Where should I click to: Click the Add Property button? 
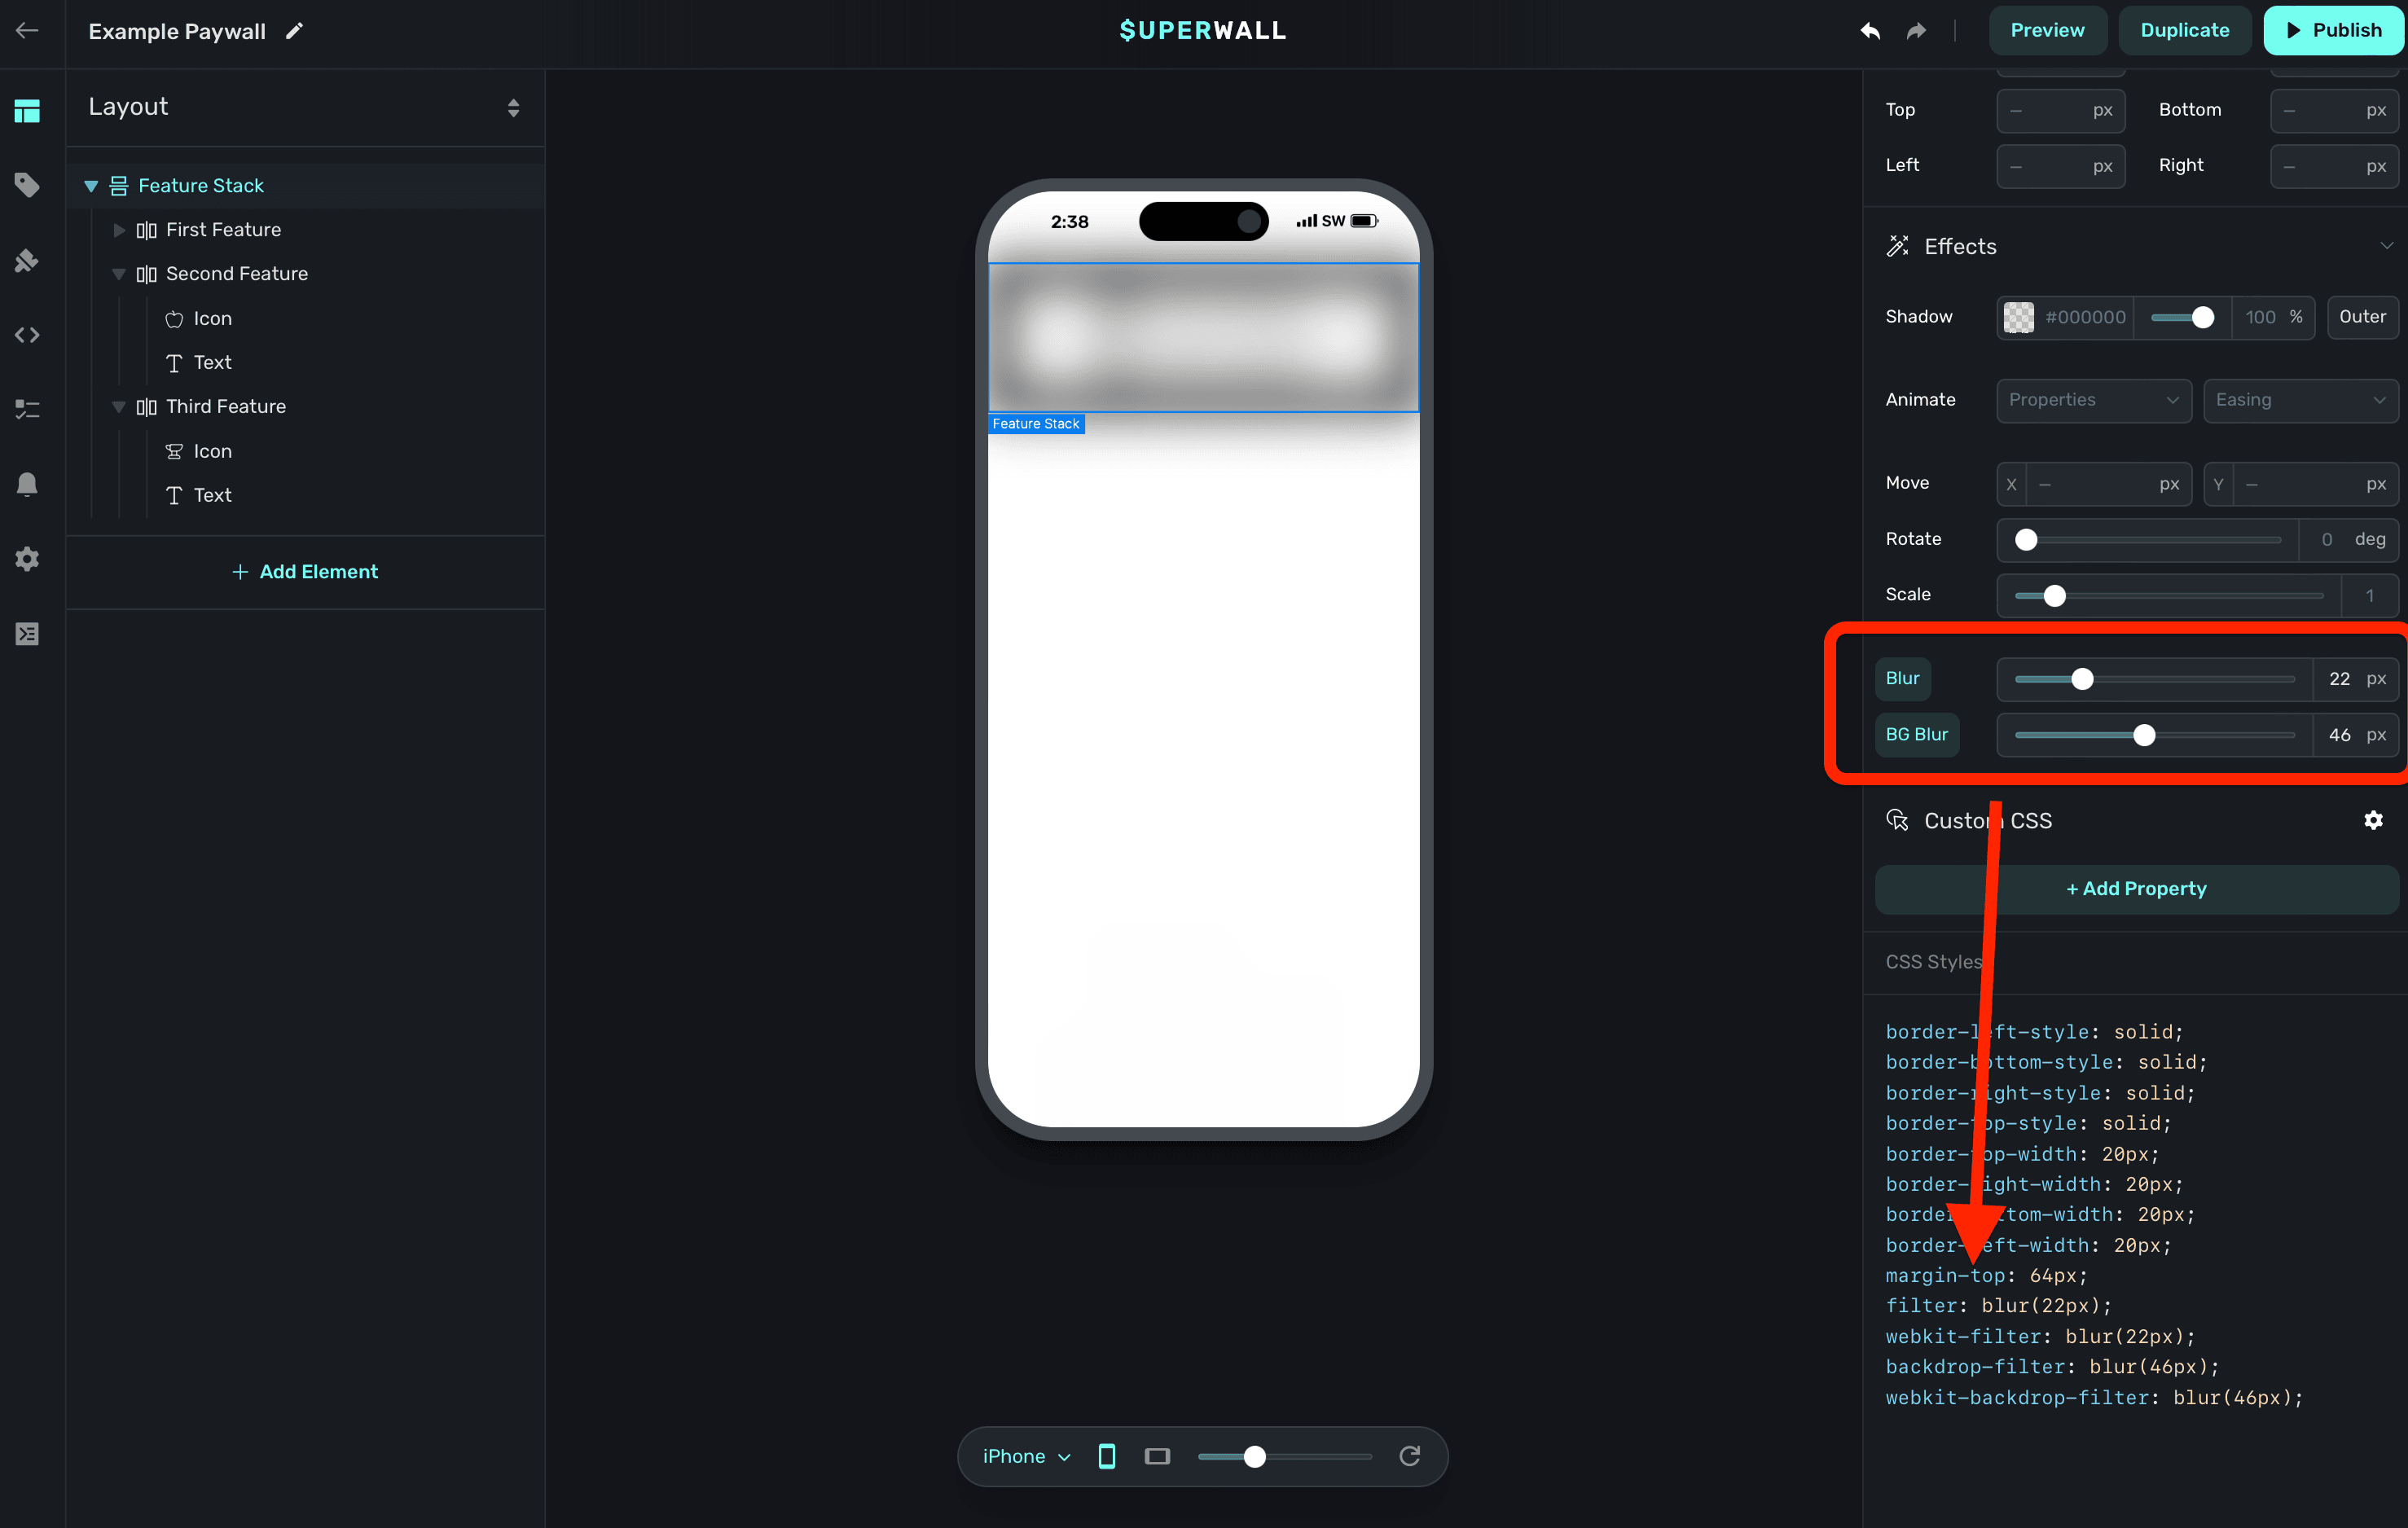[x=2136, y=889]
